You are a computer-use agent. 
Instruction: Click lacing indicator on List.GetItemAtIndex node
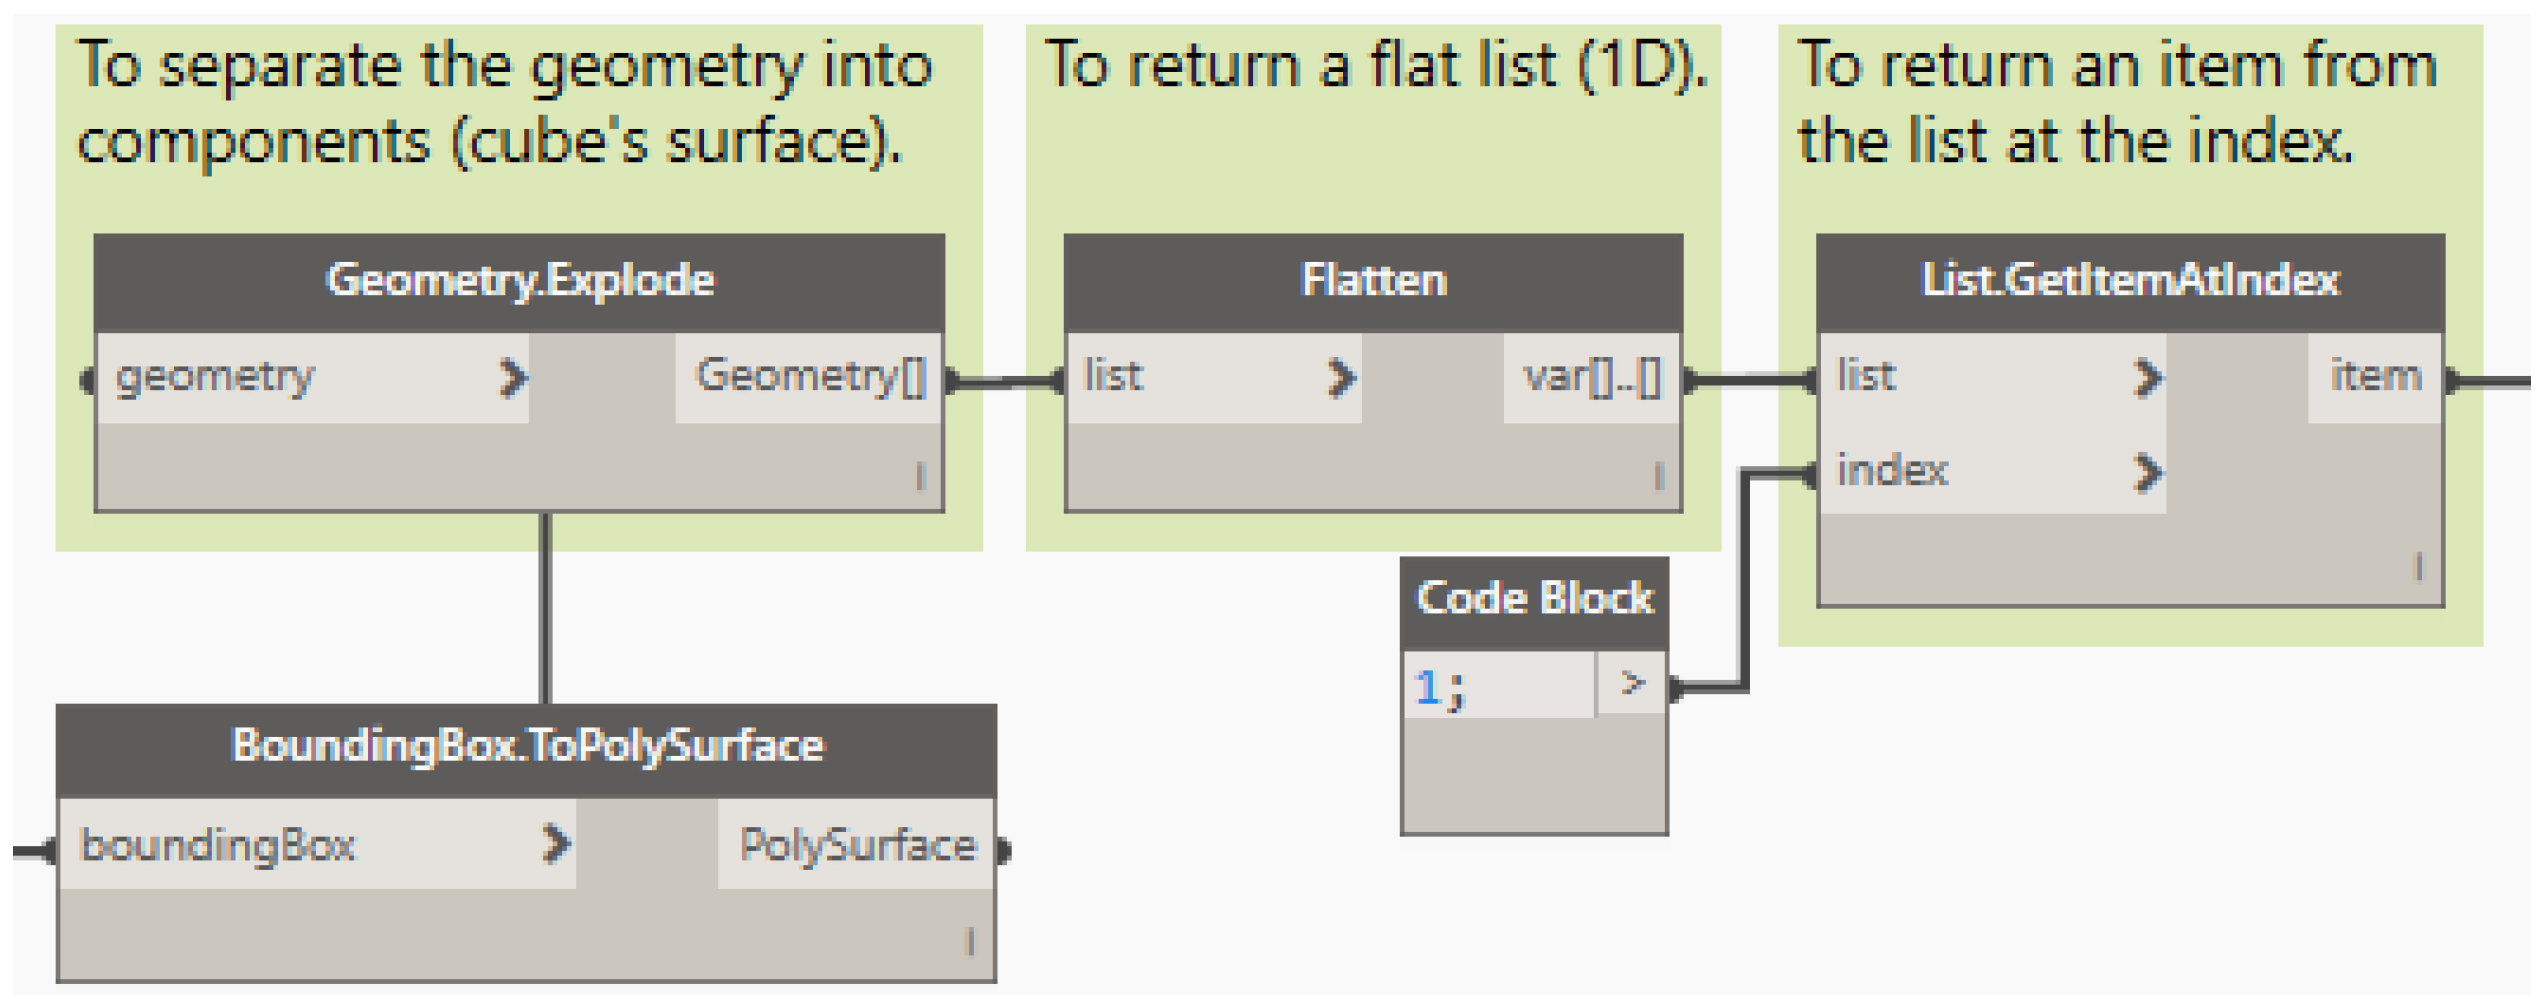2419,567
